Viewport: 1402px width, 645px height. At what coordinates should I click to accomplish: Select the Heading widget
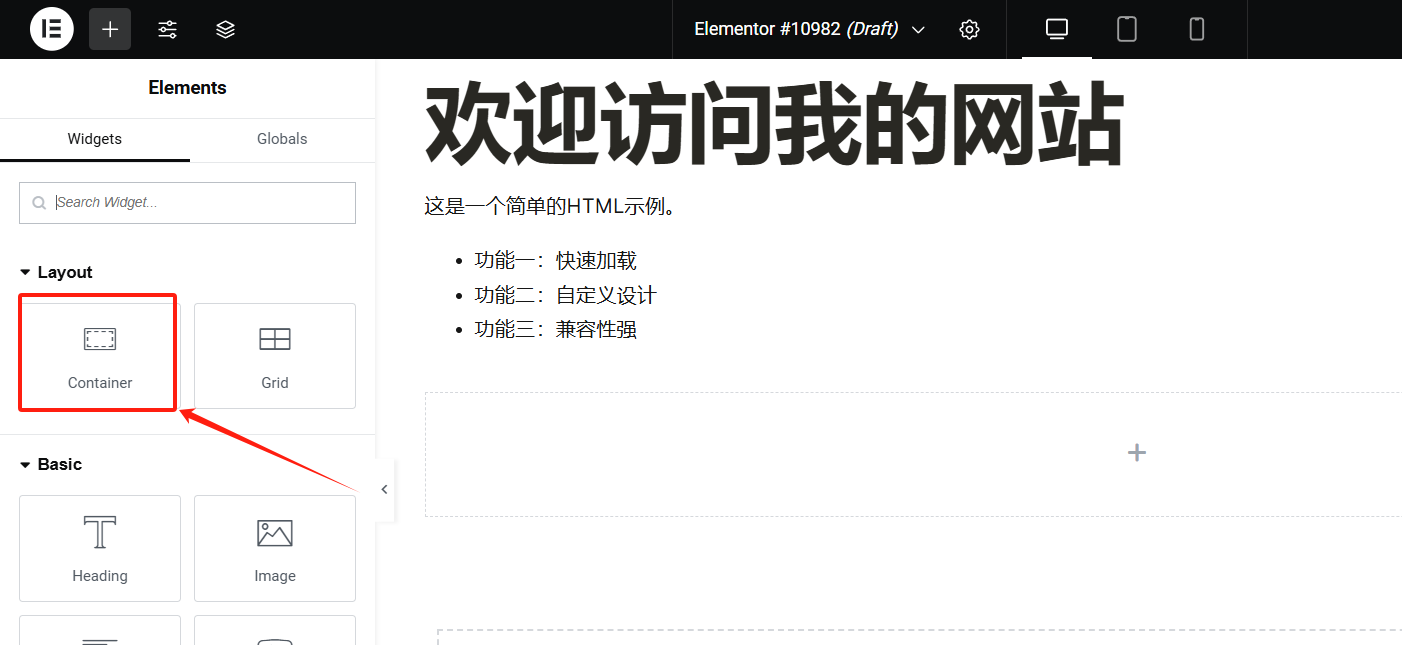tap(99, 548)
